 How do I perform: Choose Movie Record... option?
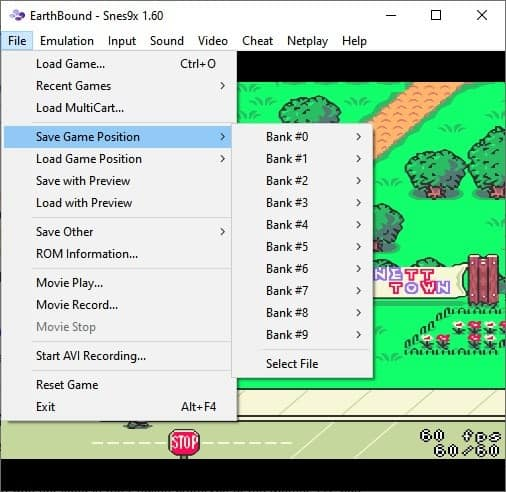point(118,305)
